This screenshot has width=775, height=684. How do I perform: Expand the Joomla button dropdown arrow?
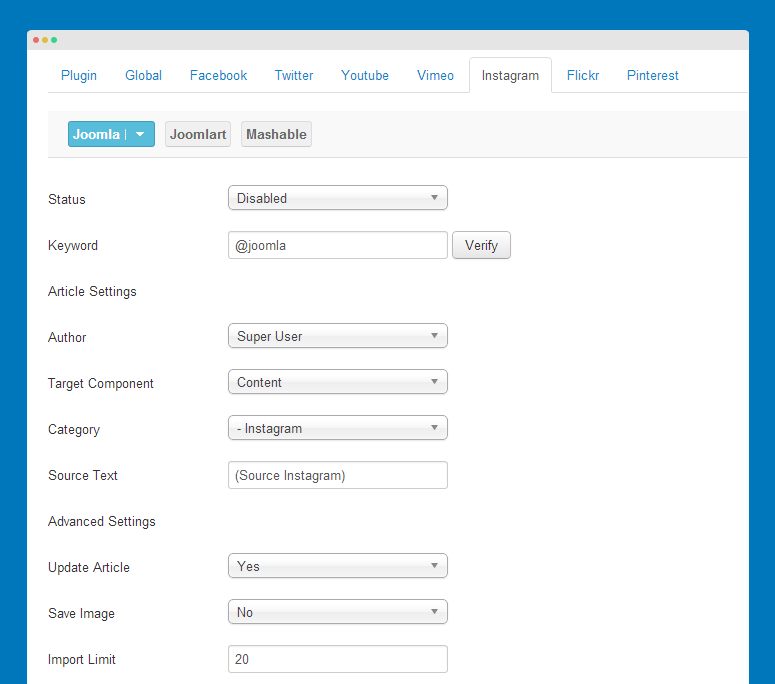point(140,134)
